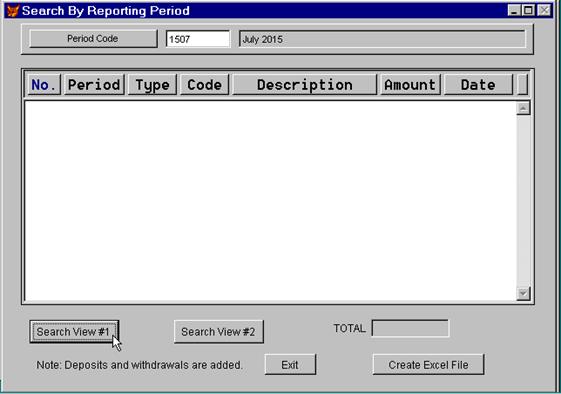Click the Amount column header
This screenshot has width=561, height=394.
(410, 85)
